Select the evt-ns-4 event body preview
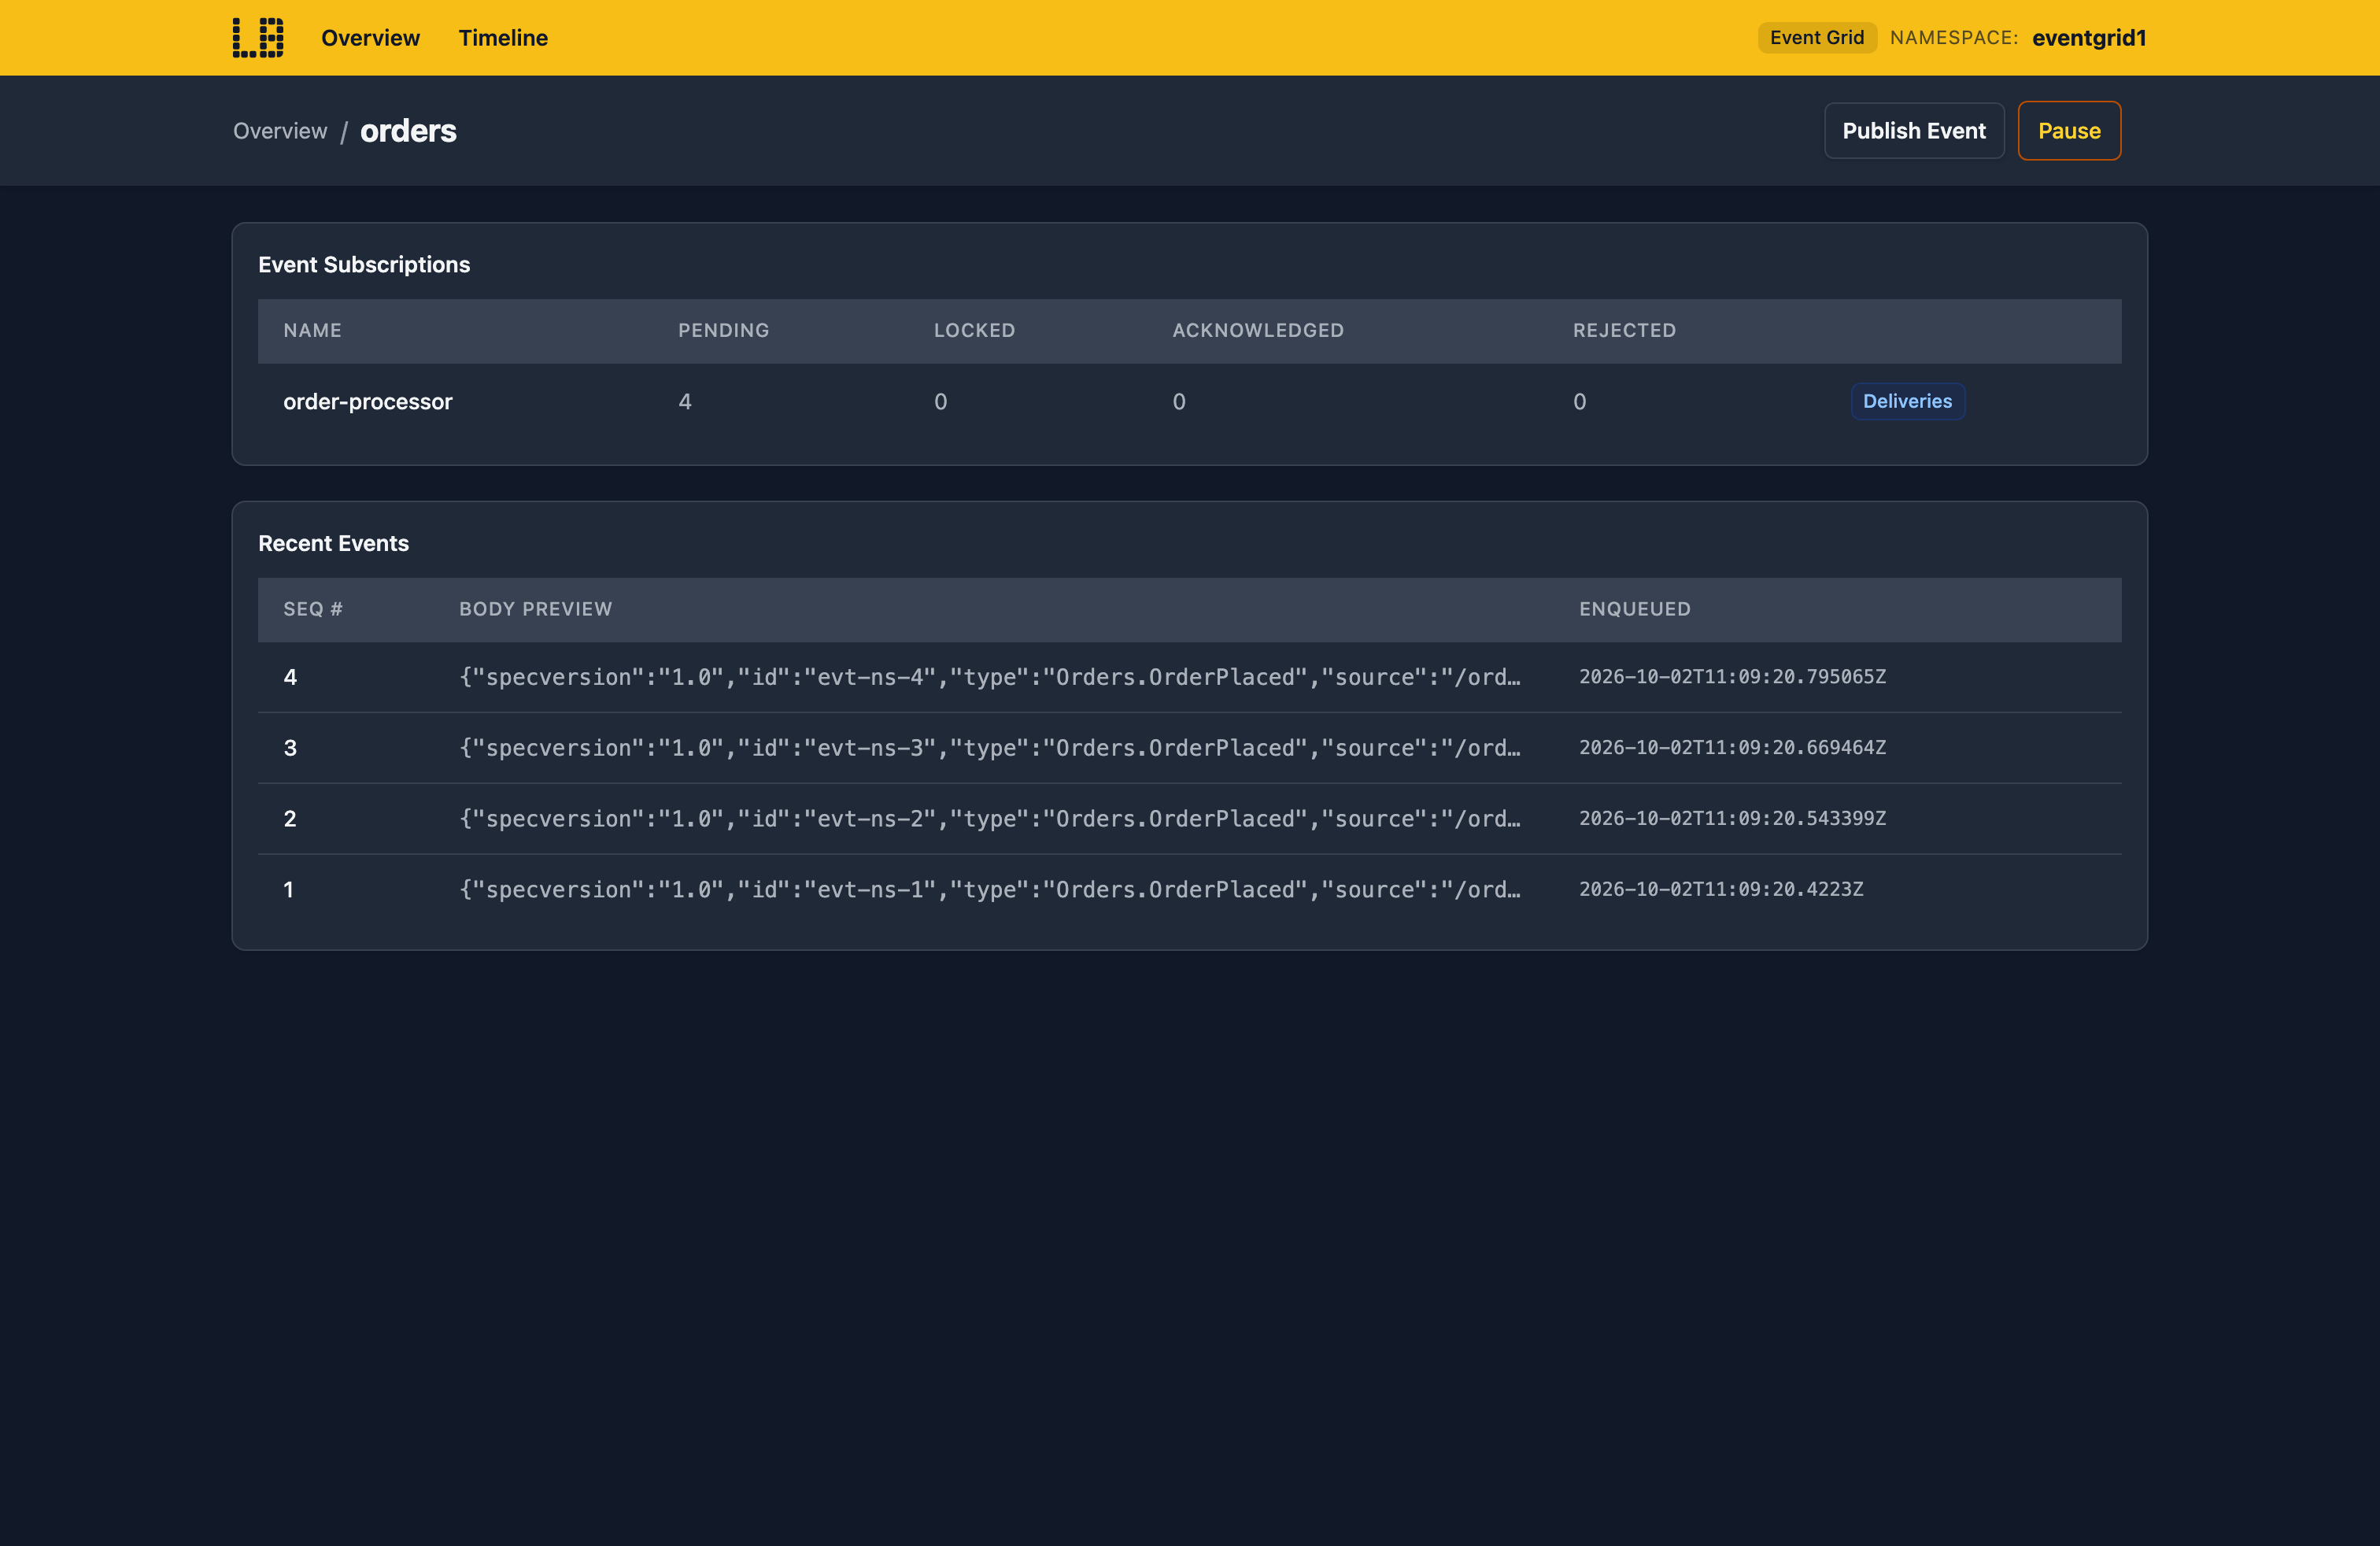 pyautogui.click(x=990, y=677)
